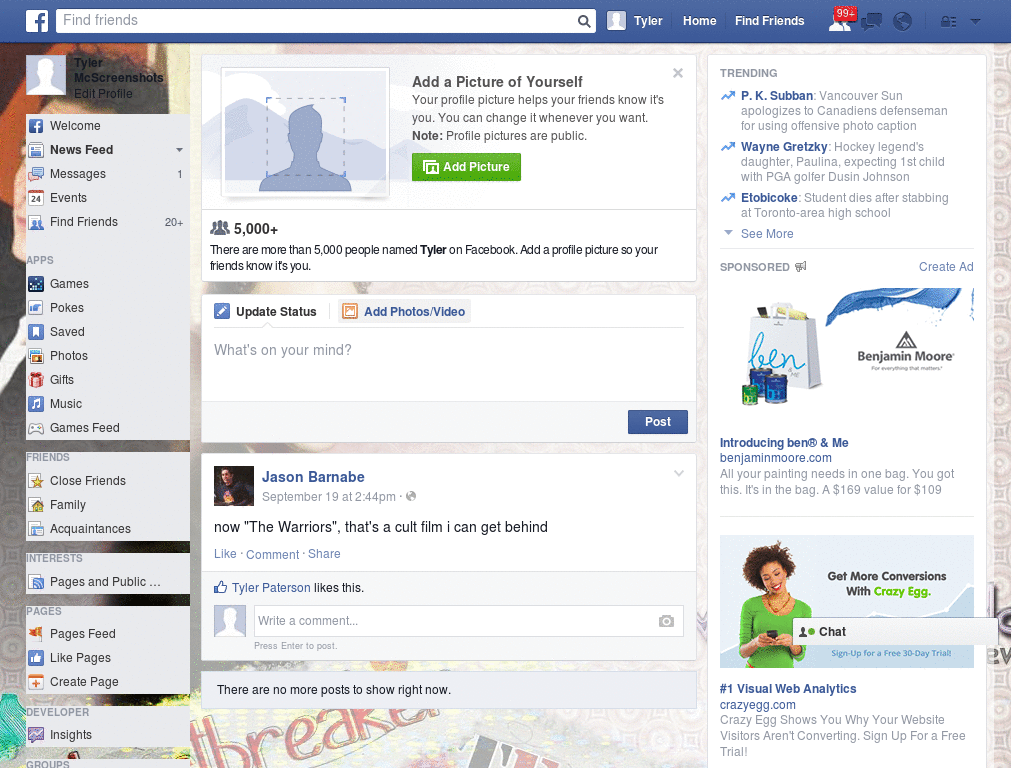Open post audience globe selector
This screenshot has height=768, width=1024.
(x=411, y=497)
